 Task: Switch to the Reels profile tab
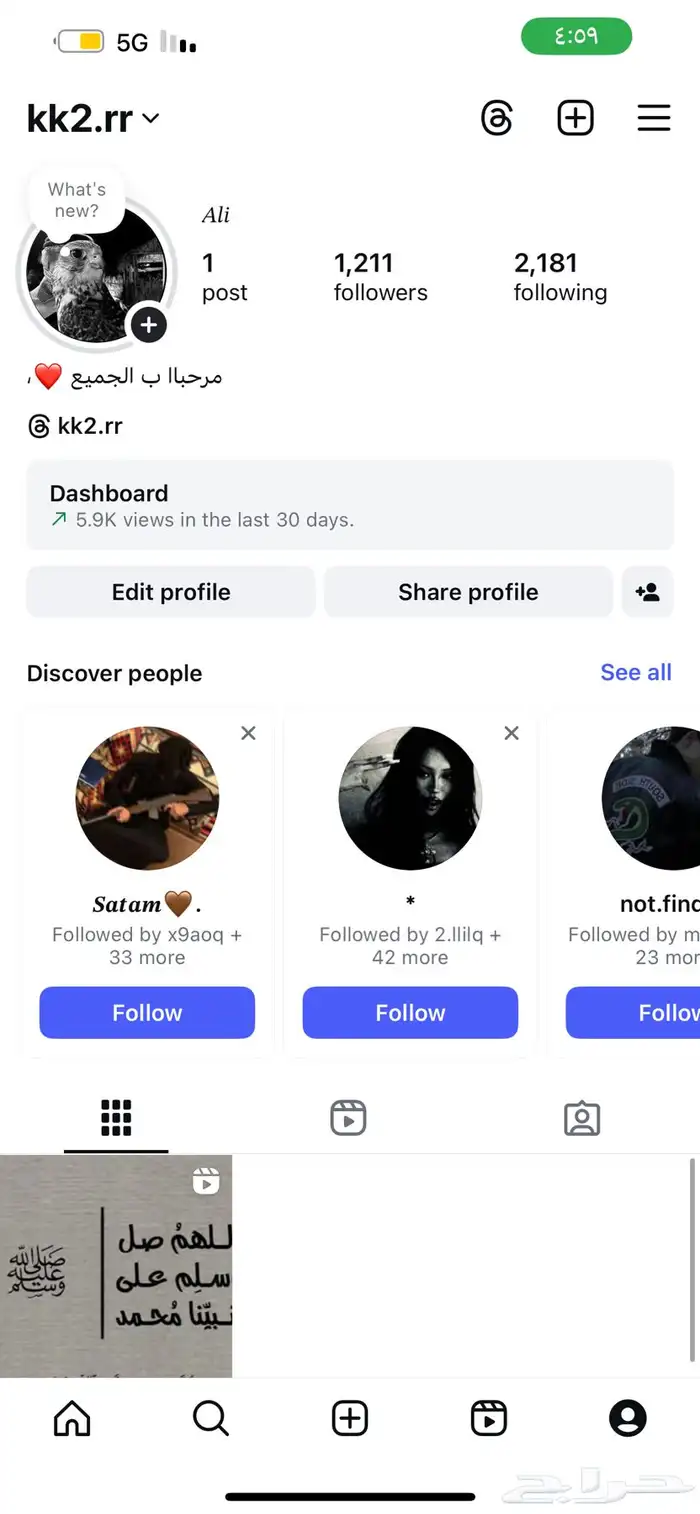point(348,1118)
